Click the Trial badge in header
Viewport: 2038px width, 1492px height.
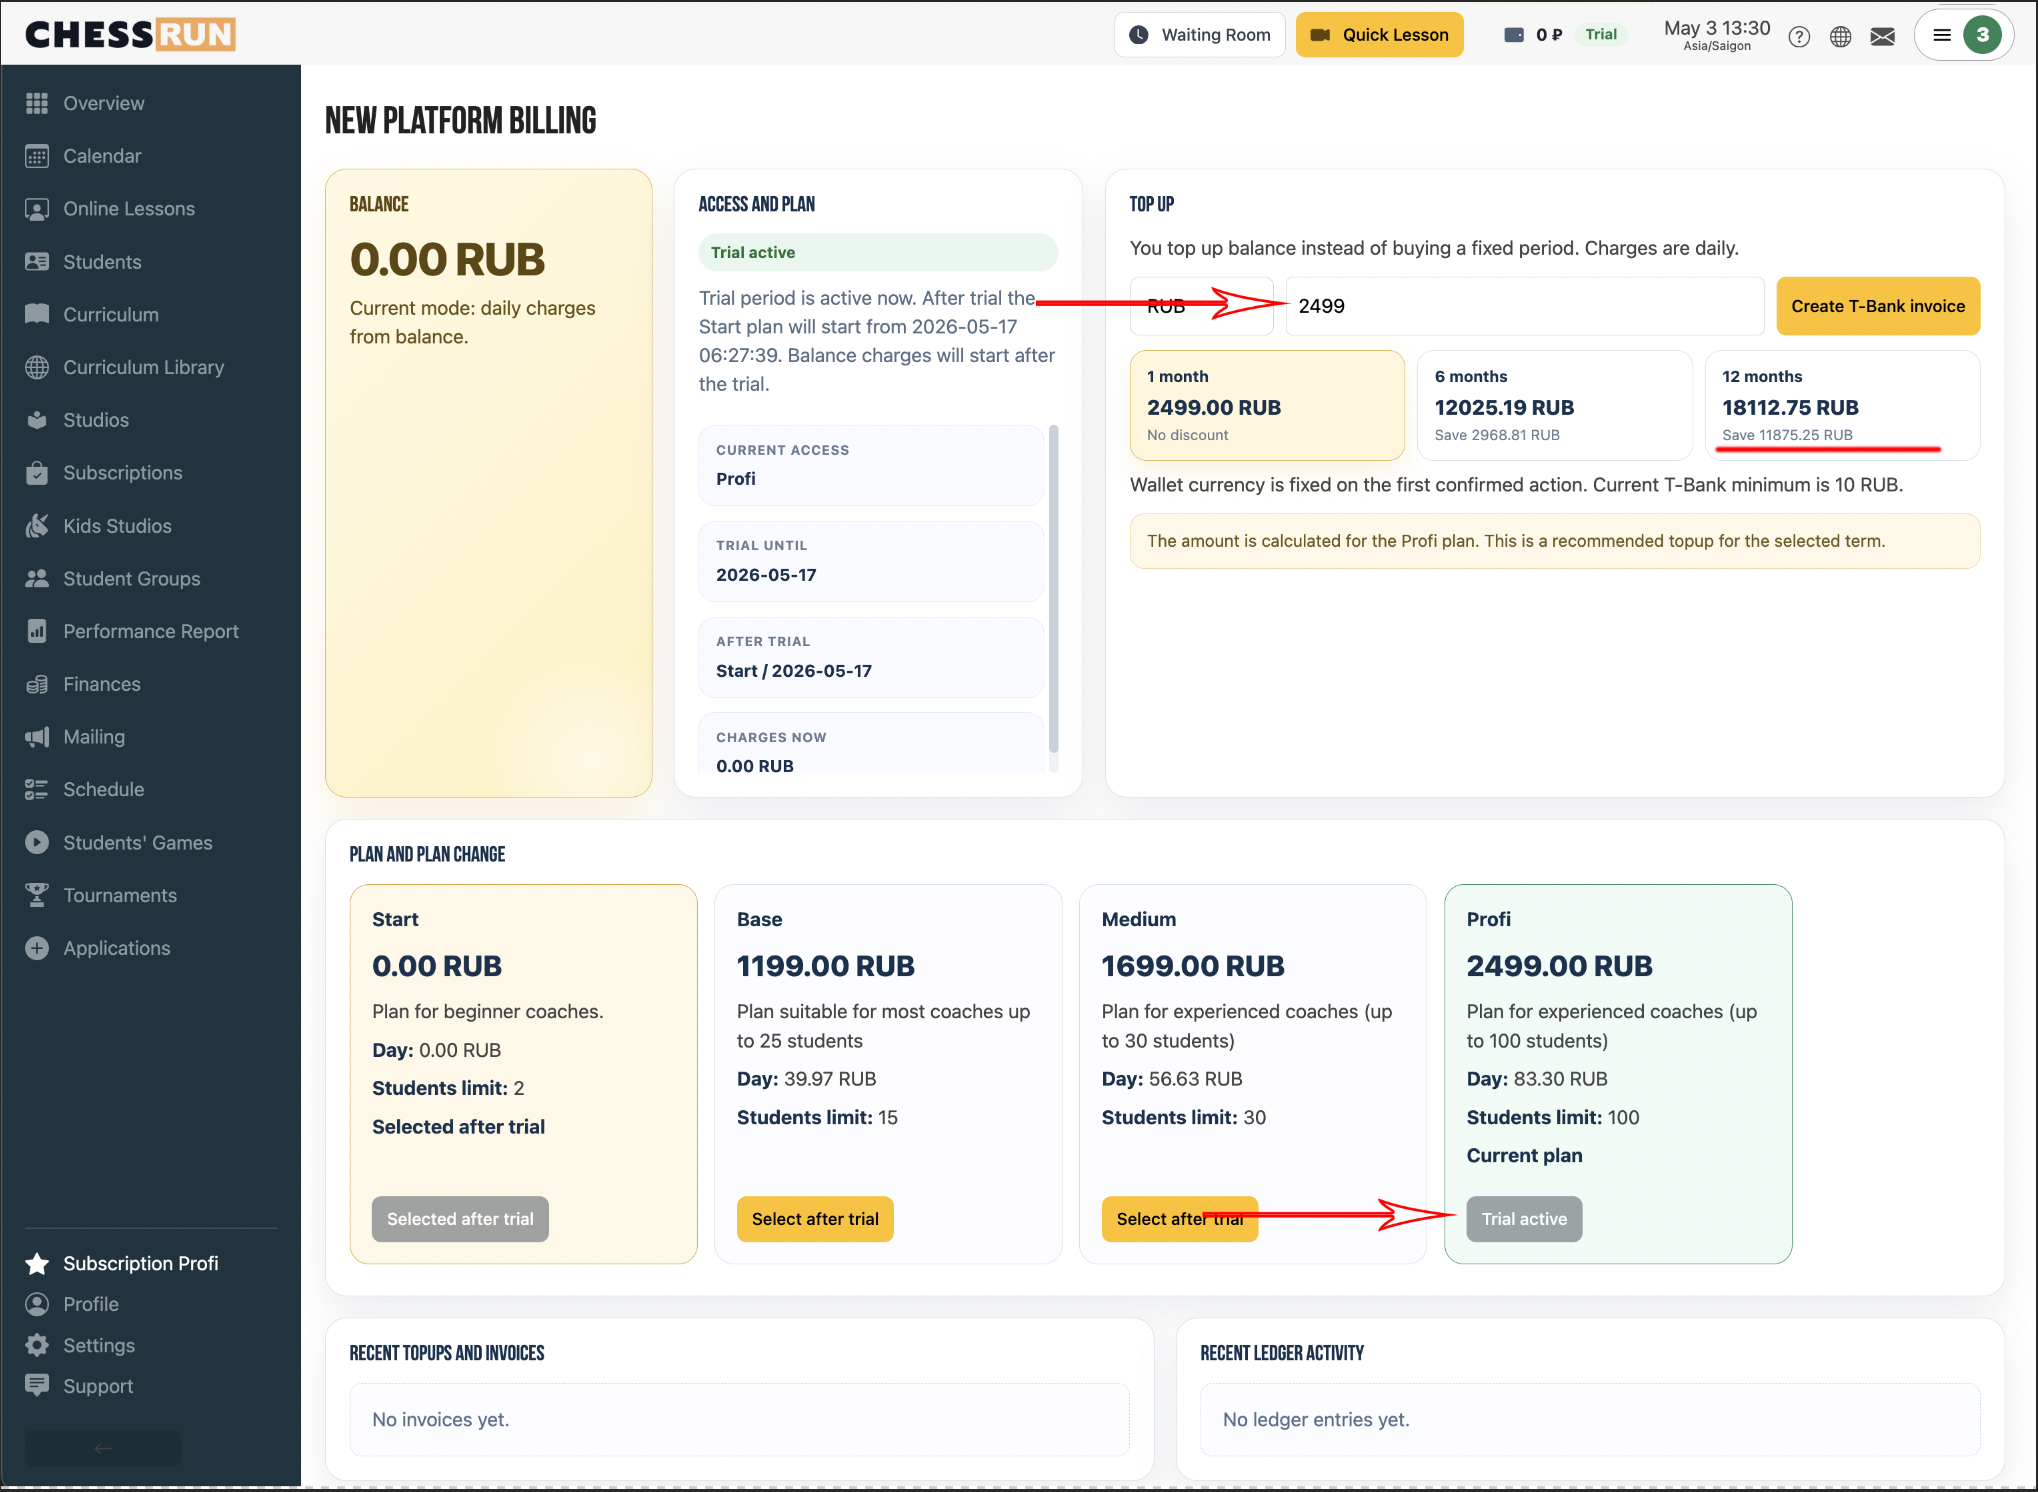1601,35
